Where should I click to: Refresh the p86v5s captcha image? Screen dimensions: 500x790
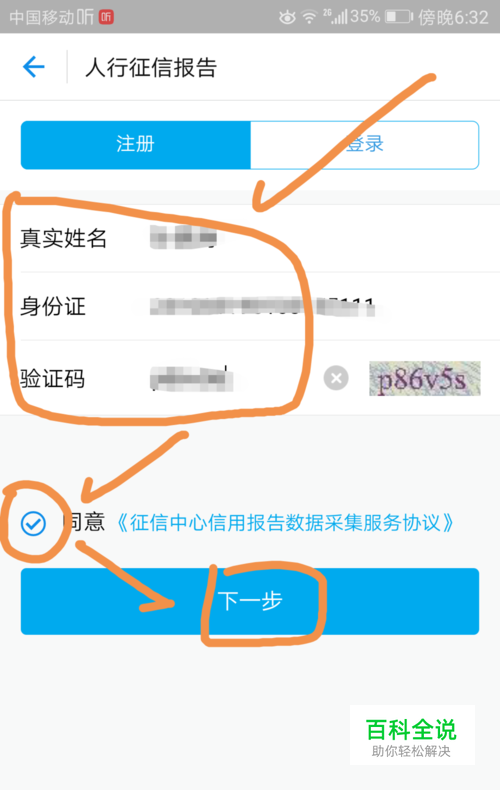tap(424, 378)
